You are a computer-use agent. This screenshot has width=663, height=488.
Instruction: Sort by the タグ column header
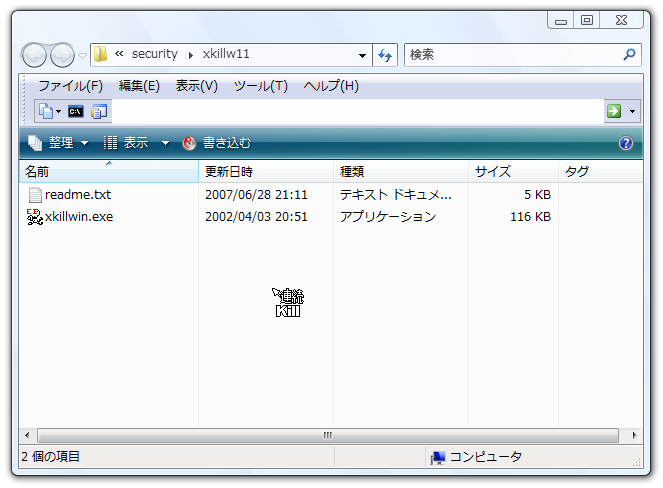[600, 172]
